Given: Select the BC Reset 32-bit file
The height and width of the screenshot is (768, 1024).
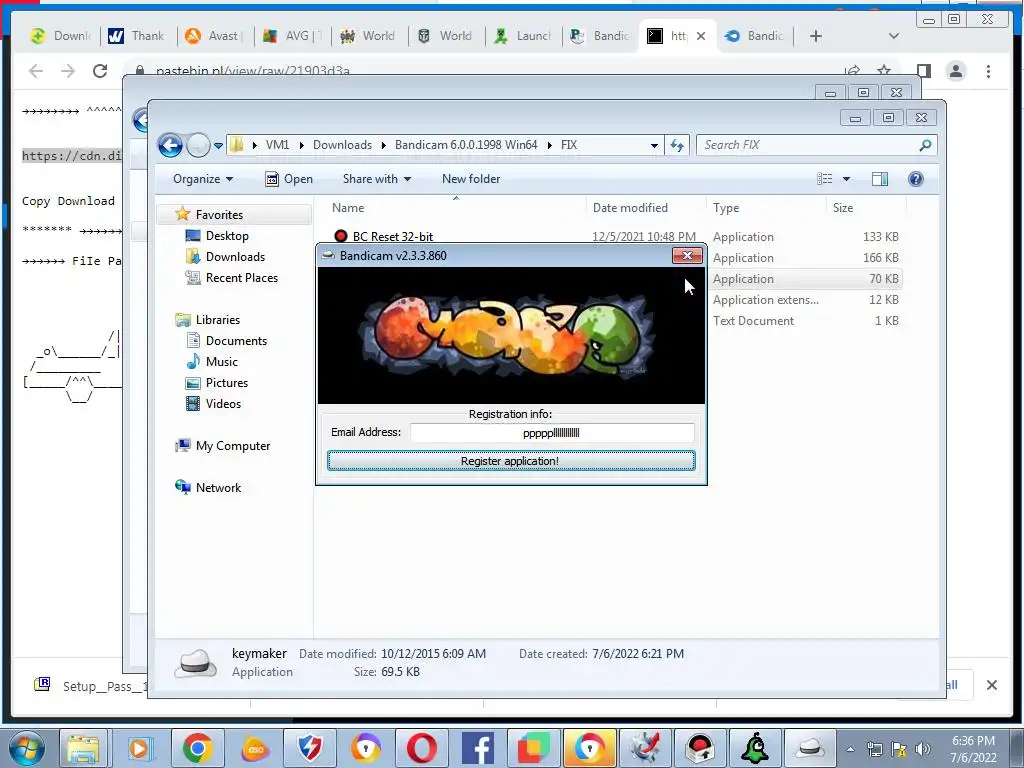Looking at the screenshot, I should [392, 236].
